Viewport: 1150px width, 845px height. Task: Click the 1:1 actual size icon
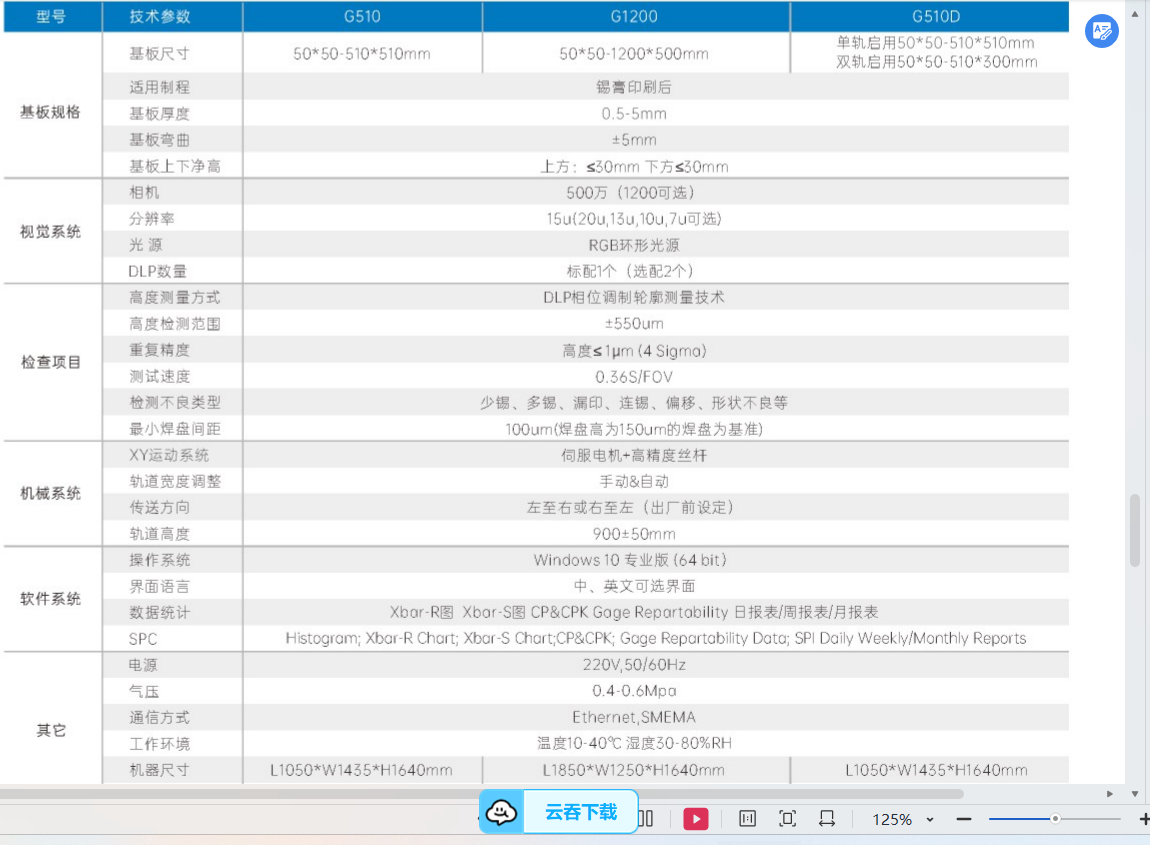[747, 819]
